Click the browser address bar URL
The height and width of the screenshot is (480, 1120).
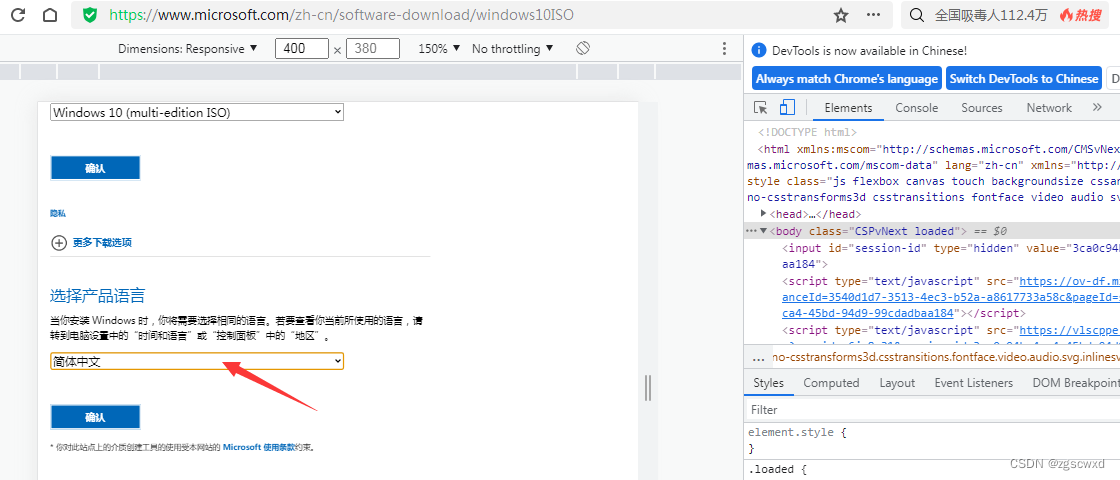click(x=341, y=15)
